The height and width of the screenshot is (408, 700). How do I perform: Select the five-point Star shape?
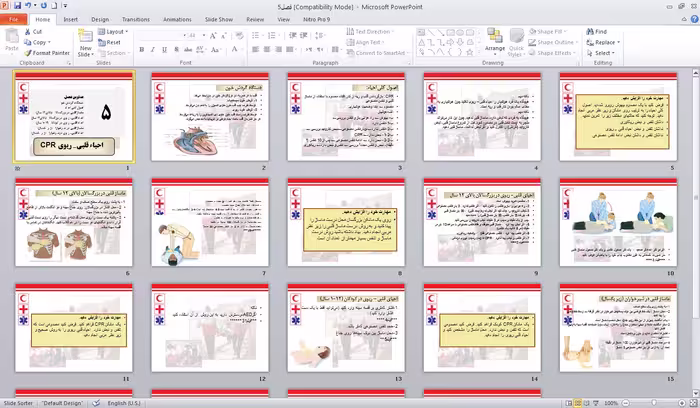(x=469, y=53)
